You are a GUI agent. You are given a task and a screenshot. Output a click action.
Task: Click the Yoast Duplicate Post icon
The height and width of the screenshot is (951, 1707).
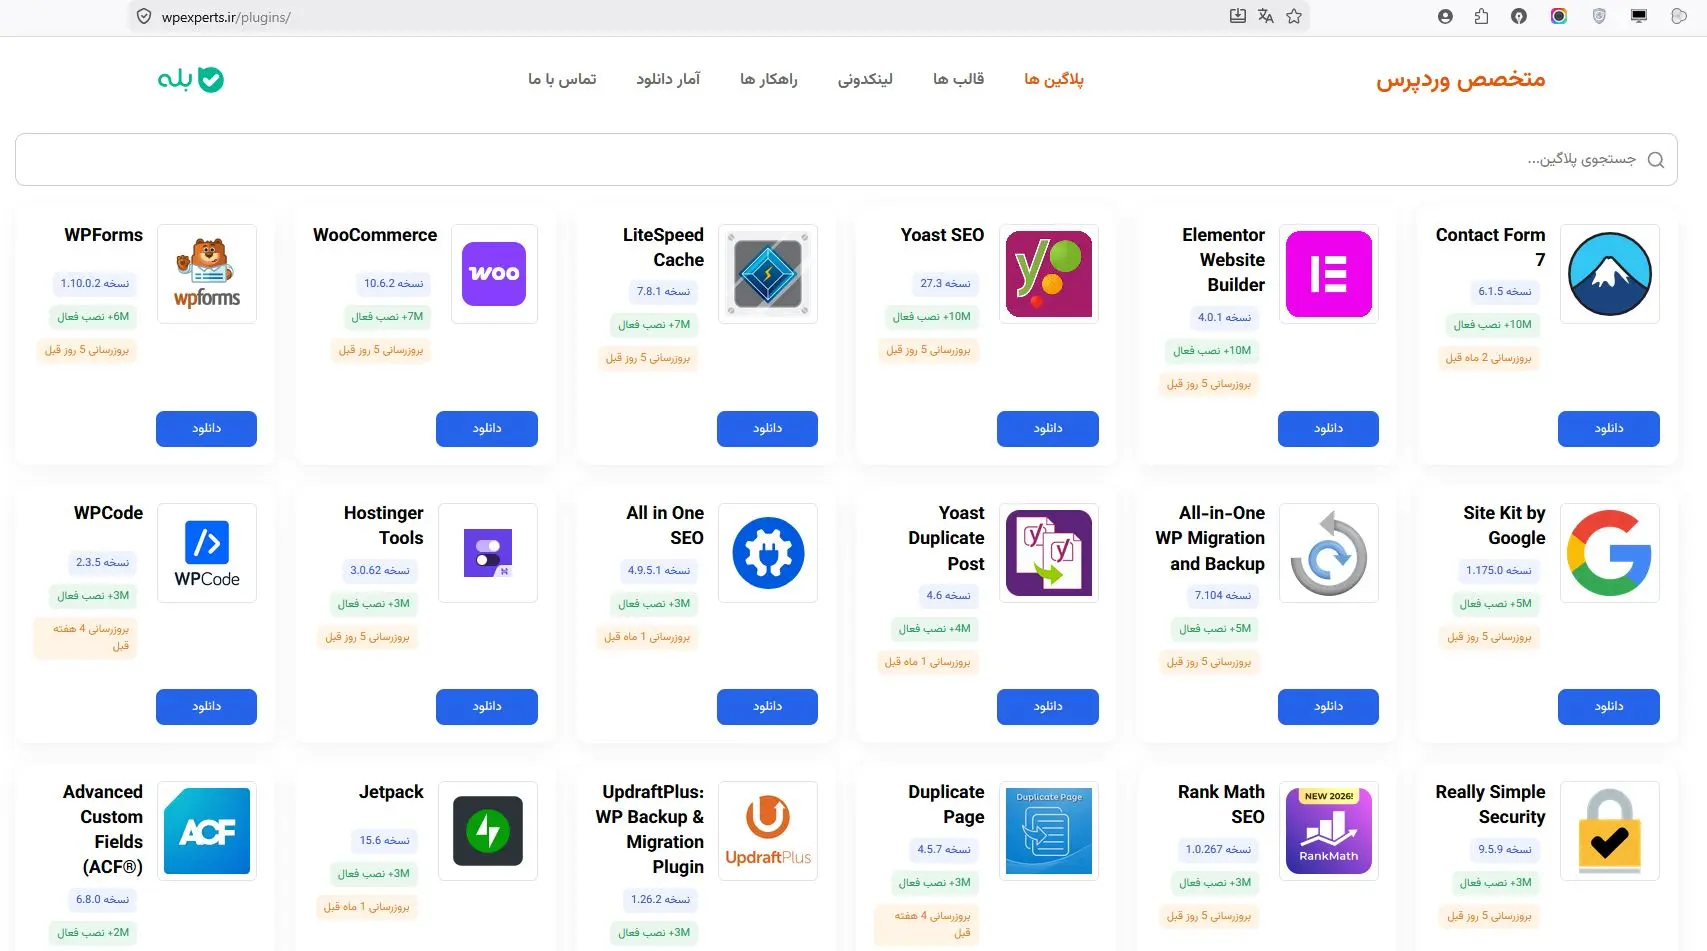pyautogui.click(x=1048, y=553)
